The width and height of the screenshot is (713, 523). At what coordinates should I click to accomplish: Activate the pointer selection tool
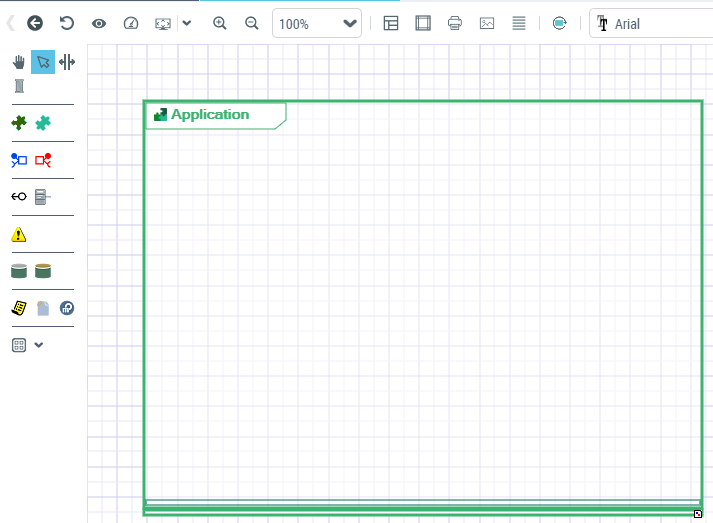point(43,62)
